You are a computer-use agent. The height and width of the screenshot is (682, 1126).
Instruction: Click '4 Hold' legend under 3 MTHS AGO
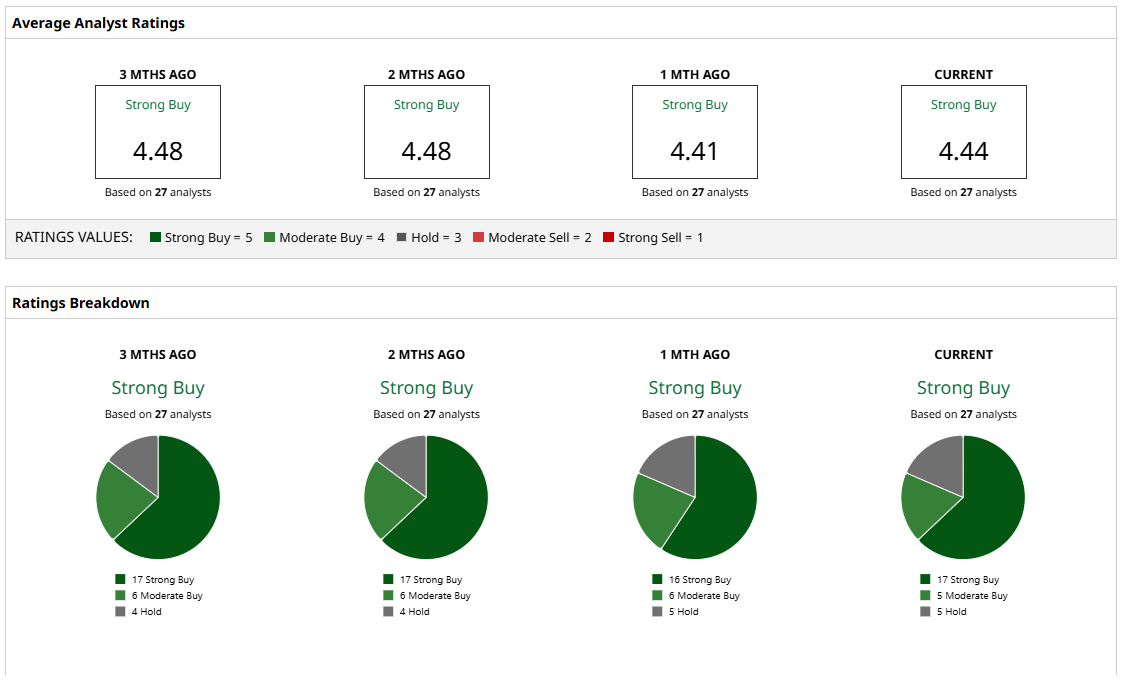pos(139,612)
